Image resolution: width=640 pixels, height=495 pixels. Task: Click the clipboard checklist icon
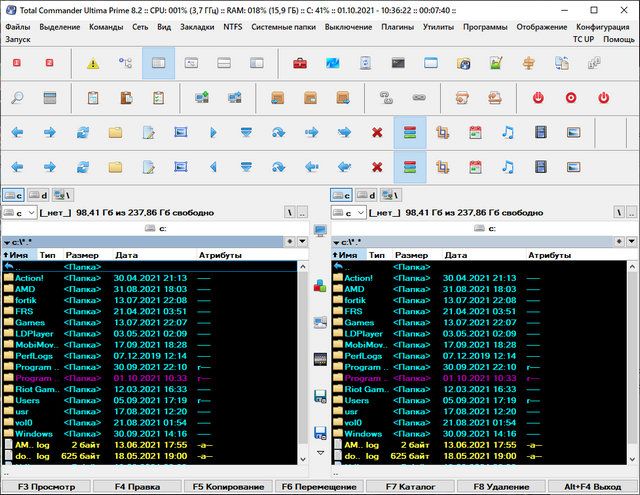158,98
